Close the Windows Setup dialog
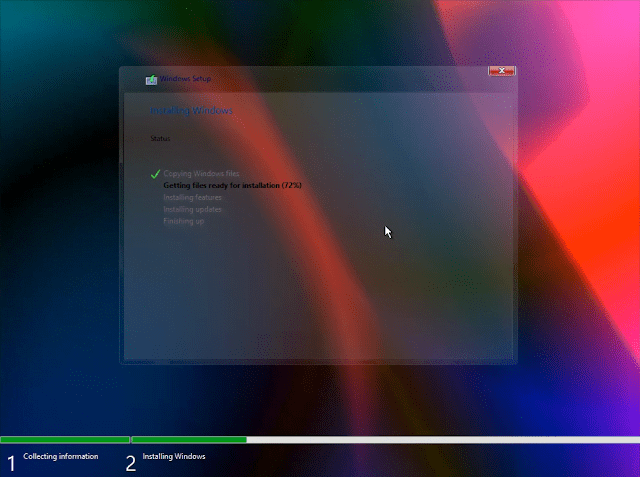640x477 pixels. point(502,71)
